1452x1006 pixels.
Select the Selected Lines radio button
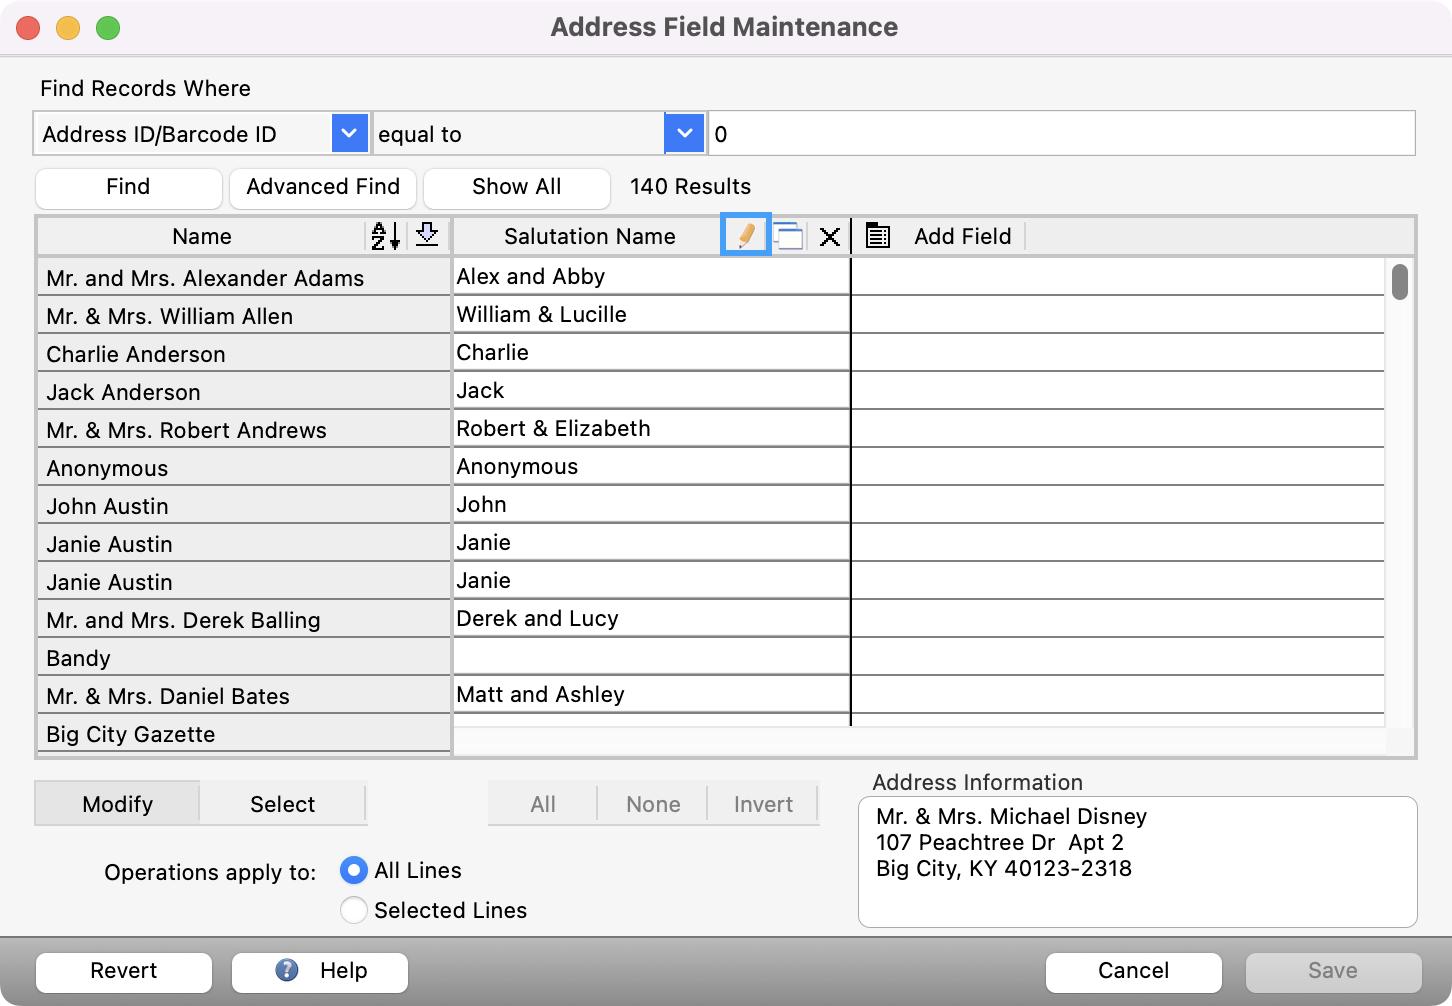354,910
